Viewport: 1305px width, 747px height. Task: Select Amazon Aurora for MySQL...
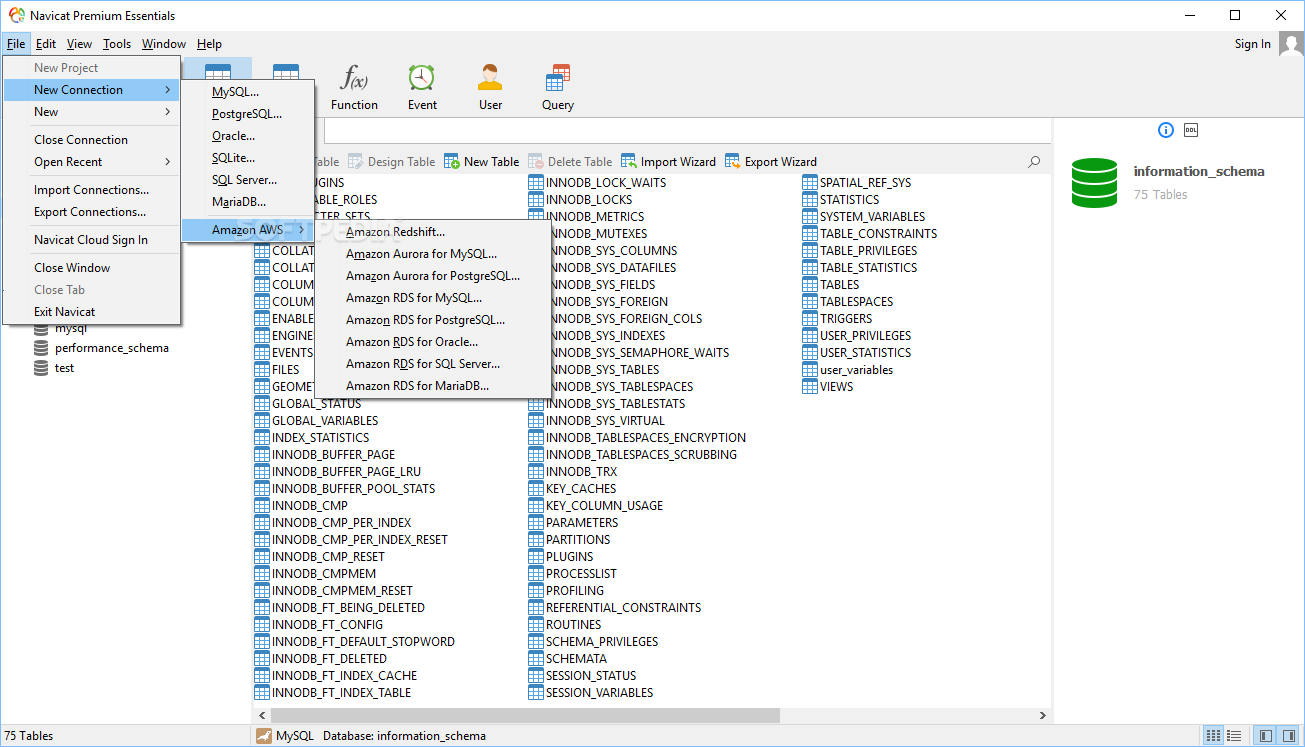pyautogui.click(x=432, y=254)
